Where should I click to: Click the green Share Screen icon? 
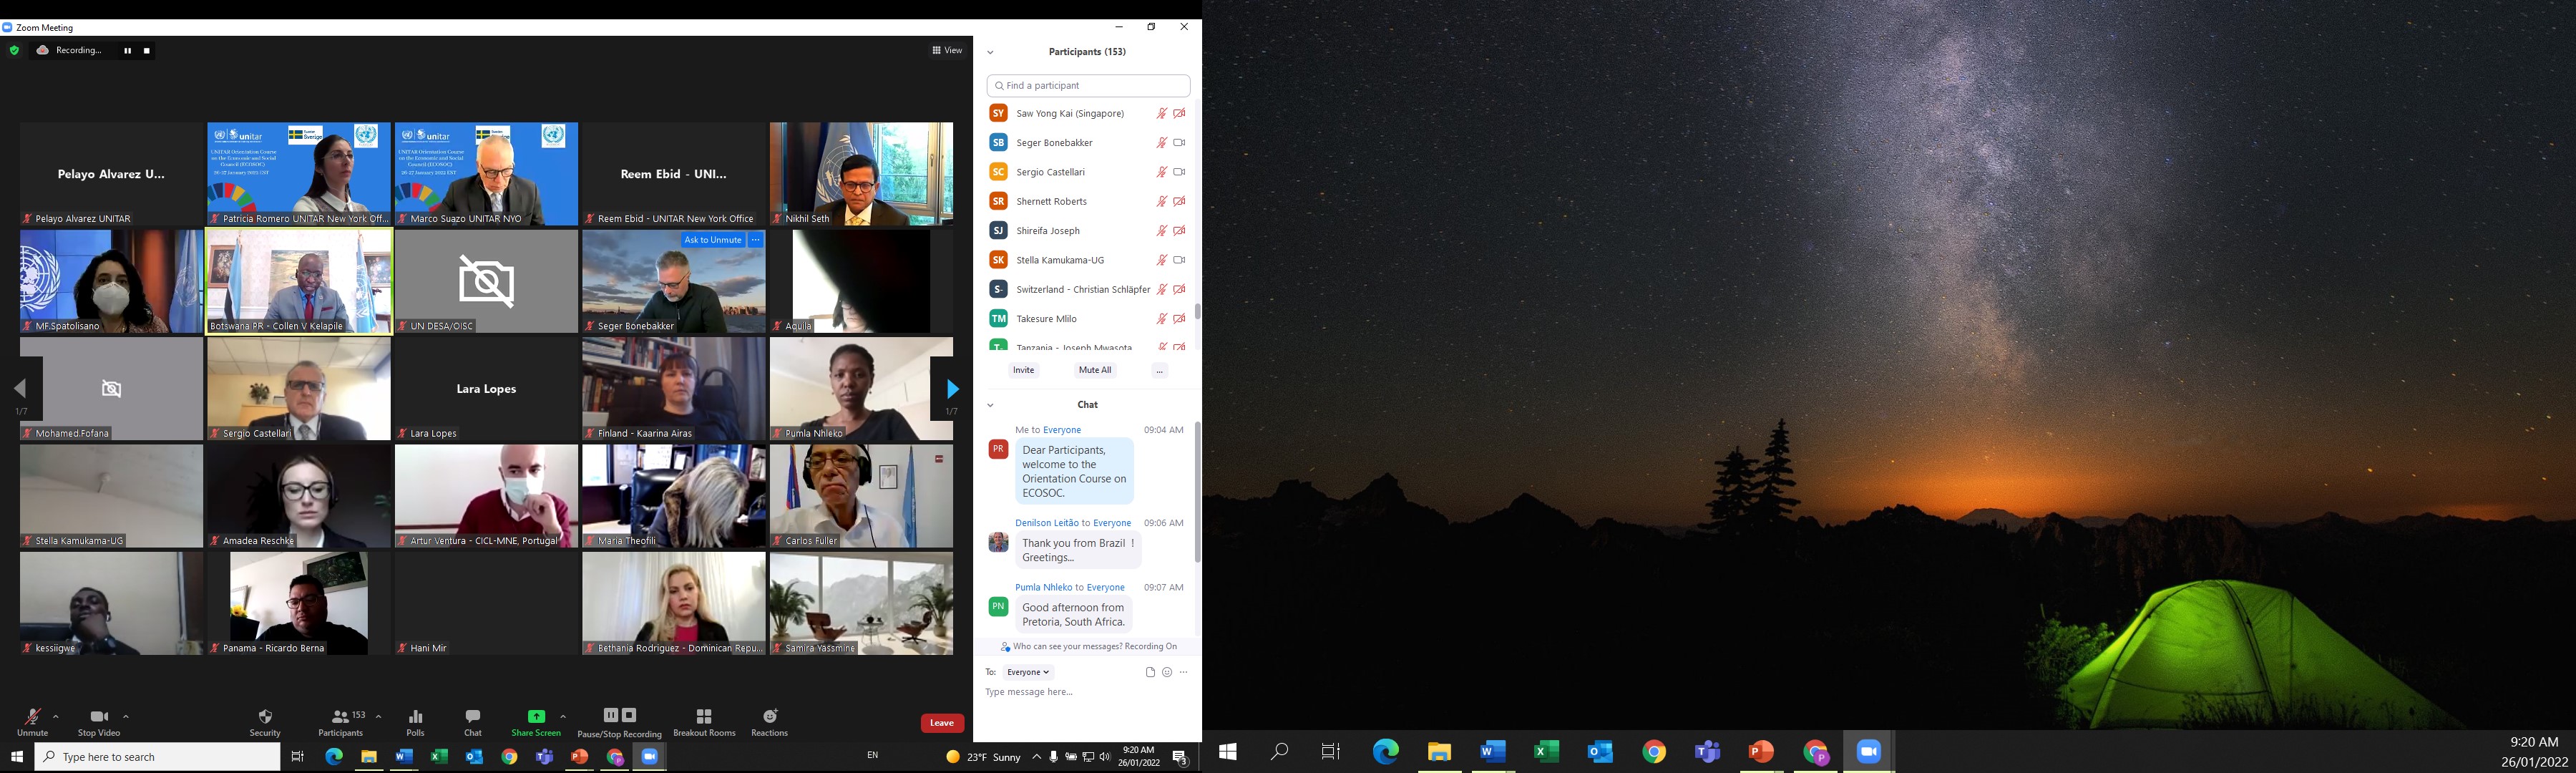(x=536, y=716)
